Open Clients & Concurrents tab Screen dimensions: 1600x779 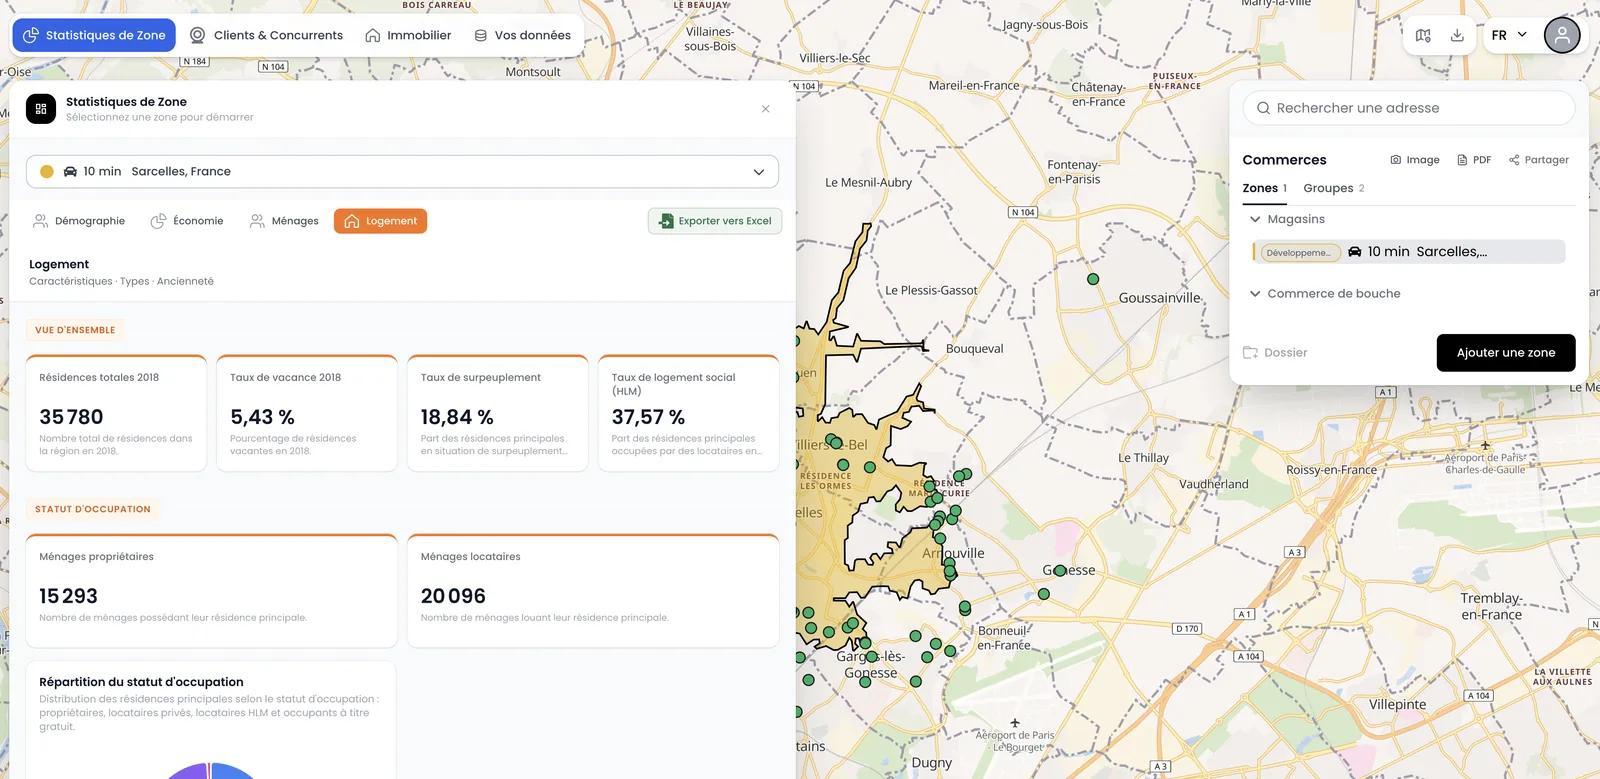266,35
